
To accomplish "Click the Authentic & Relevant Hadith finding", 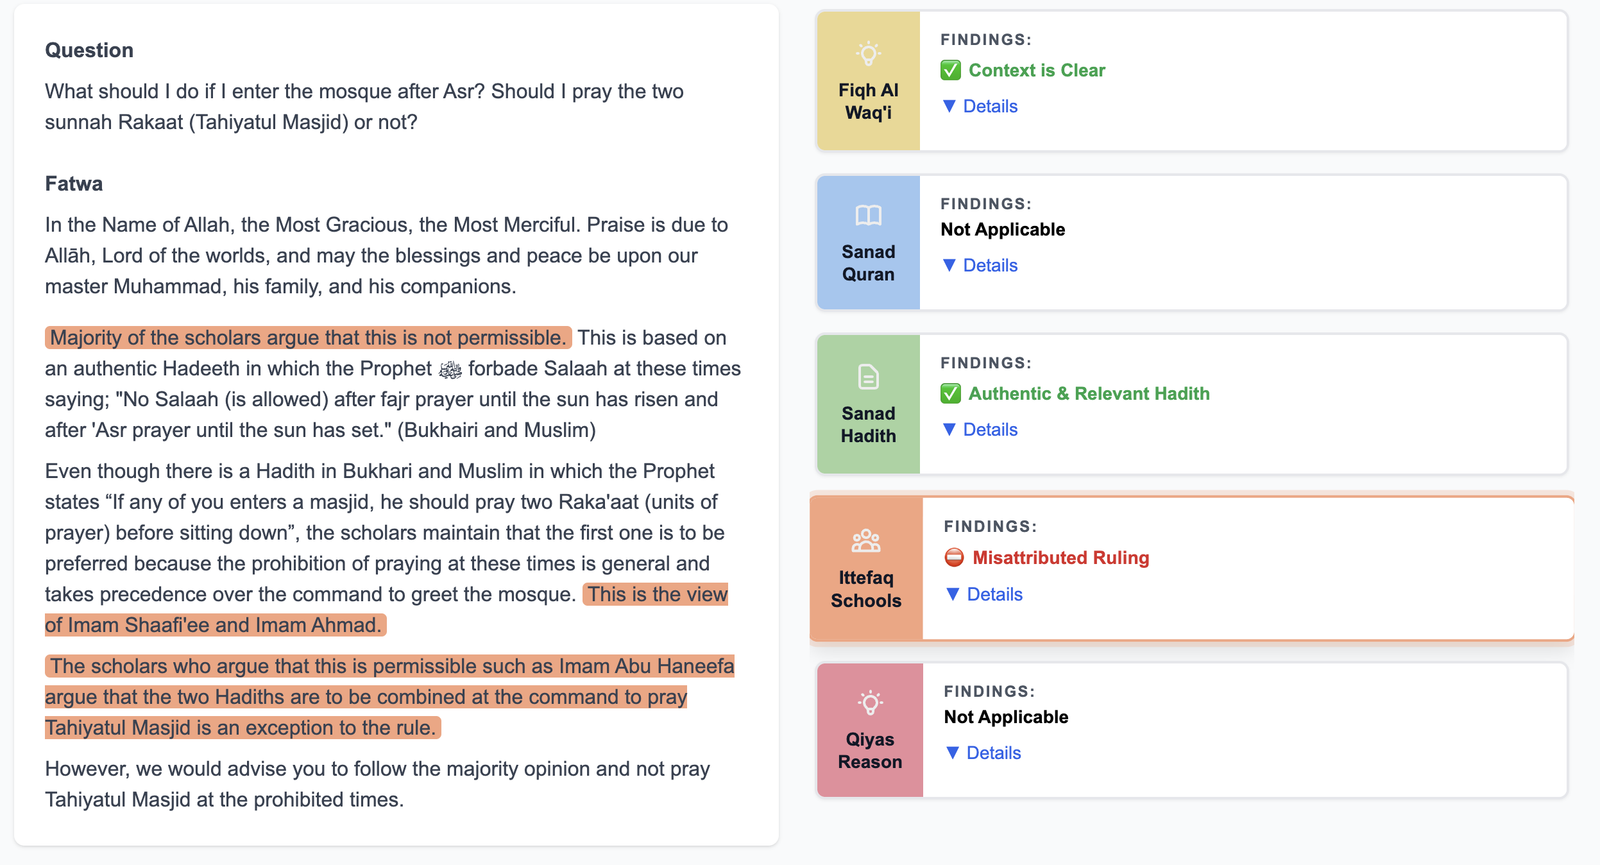I will [x=1088, y=394].
